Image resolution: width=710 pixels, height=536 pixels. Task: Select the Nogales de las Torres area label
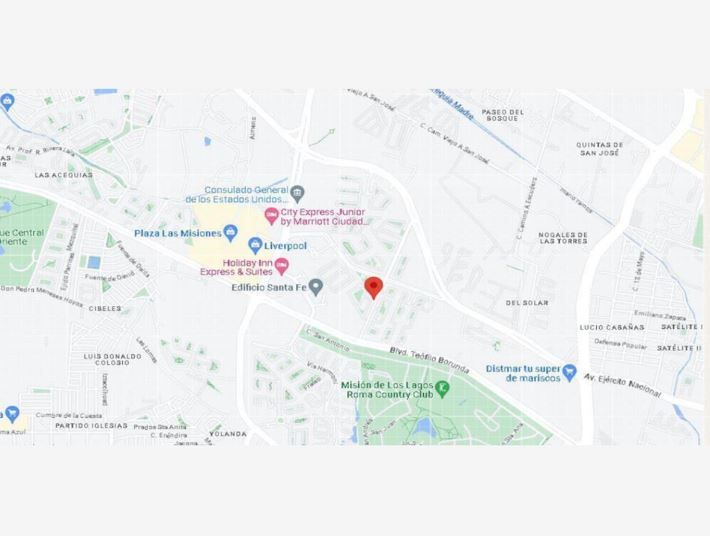563,238
